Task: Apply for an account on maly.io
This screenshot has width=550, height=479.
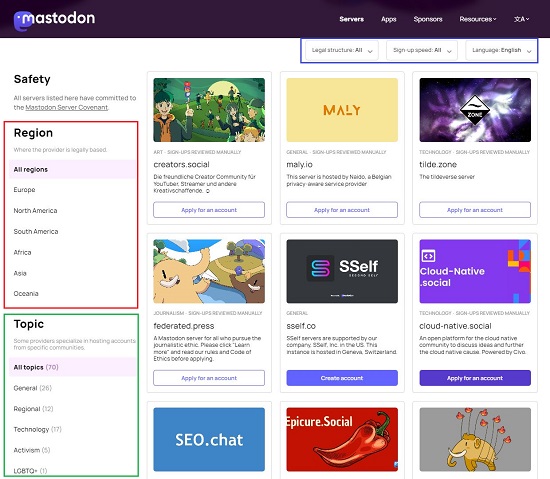Action: [342, 210]
